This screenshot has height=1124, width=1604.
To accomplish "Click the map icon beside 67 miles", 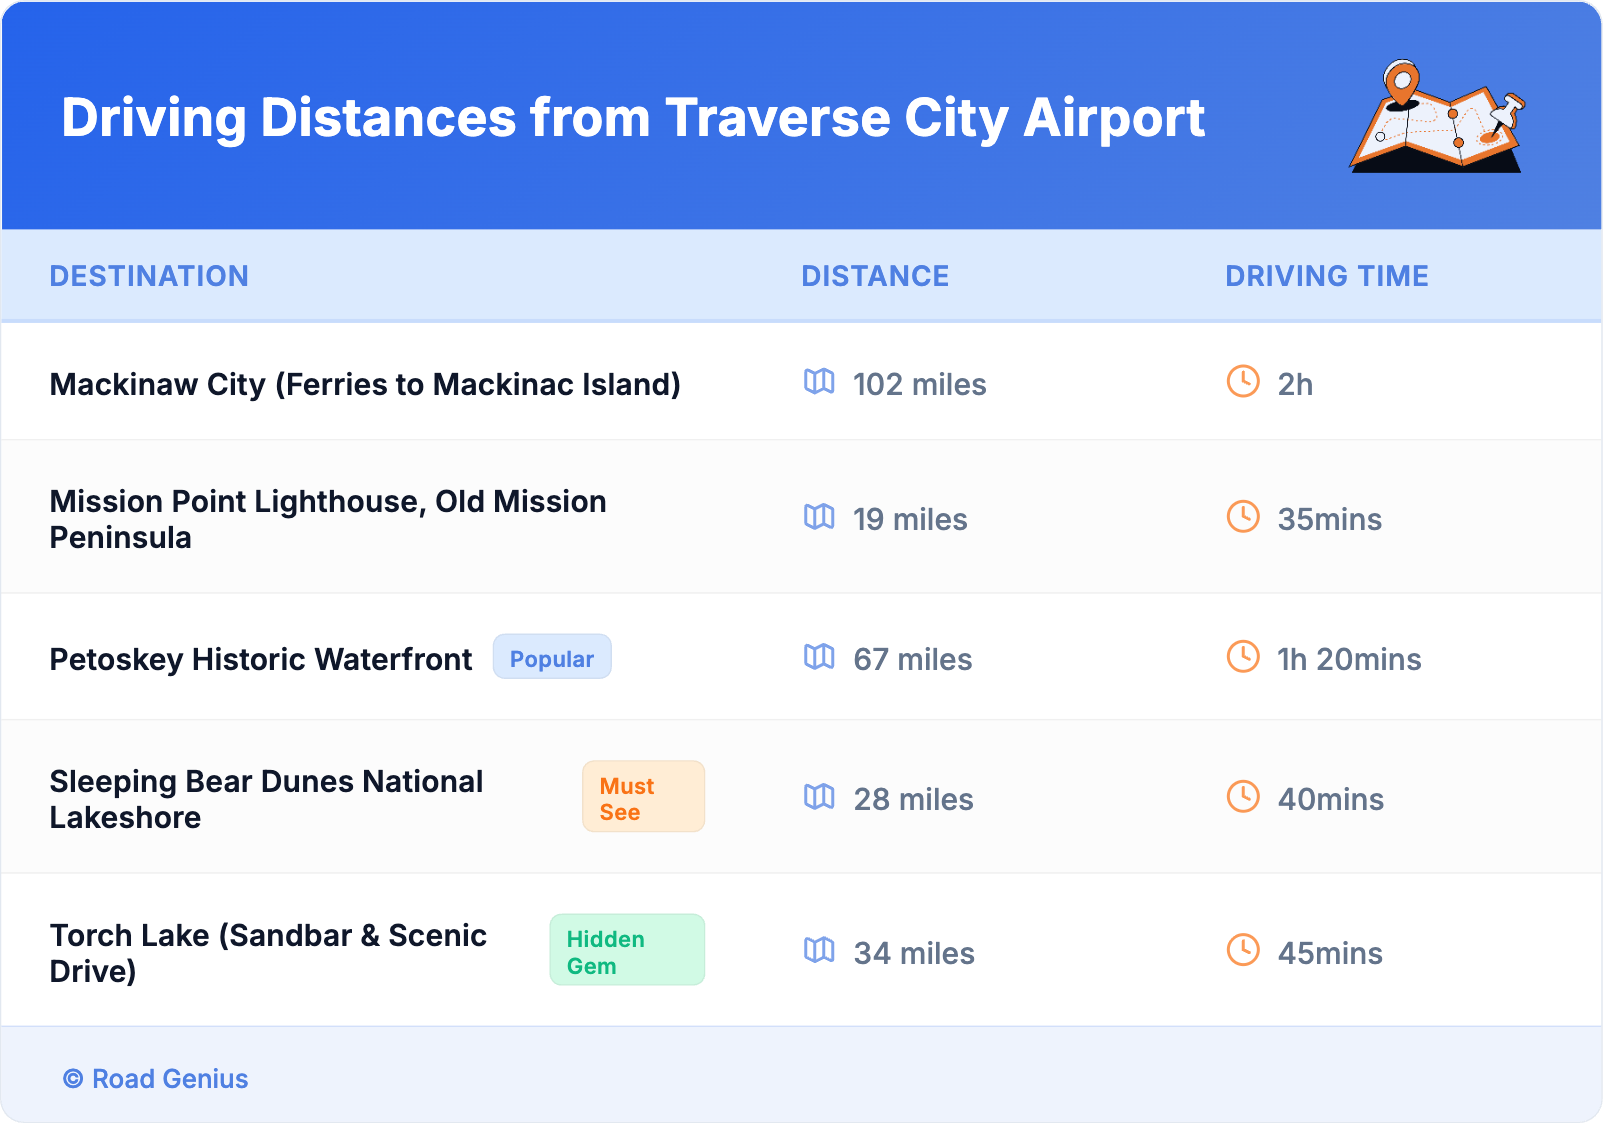I will [x=819, y=657].
